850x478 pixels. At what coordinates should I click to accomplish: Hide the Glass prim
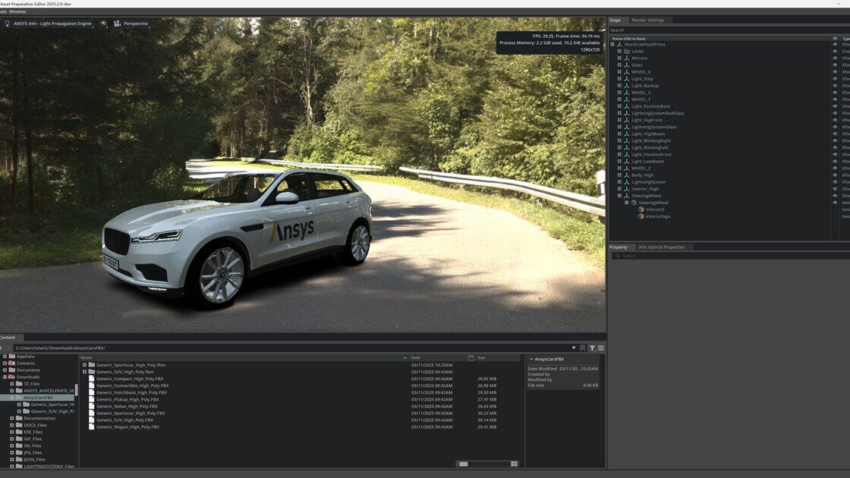pyautogui.click(x=835, y=65)
